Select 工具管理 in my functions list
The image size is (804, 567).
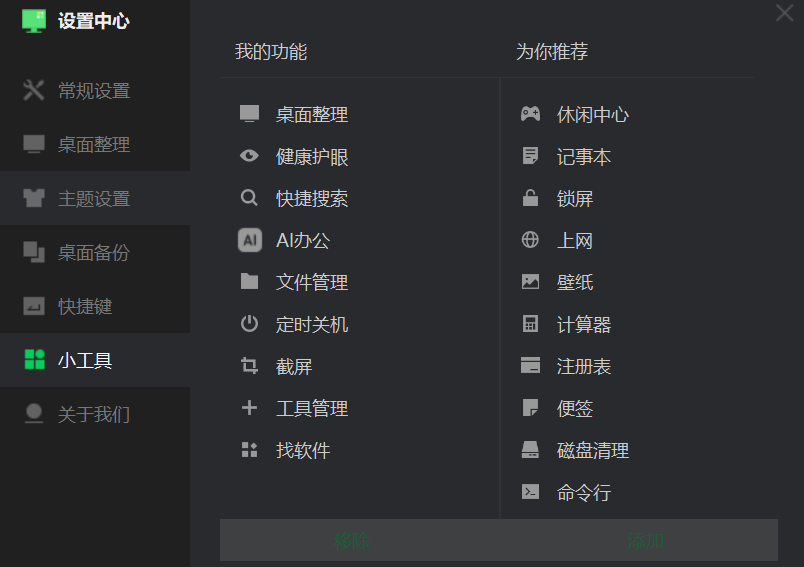click(311, 408)
